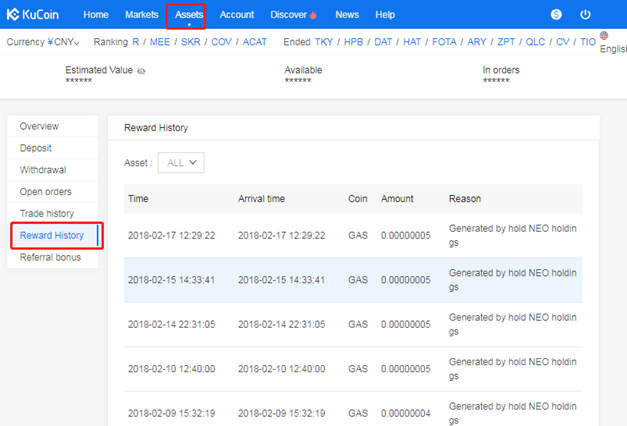The height and width of the screenshot is (426, 627).
Task: Open Withdrawal in the sidebar
Action: point(53,170)
